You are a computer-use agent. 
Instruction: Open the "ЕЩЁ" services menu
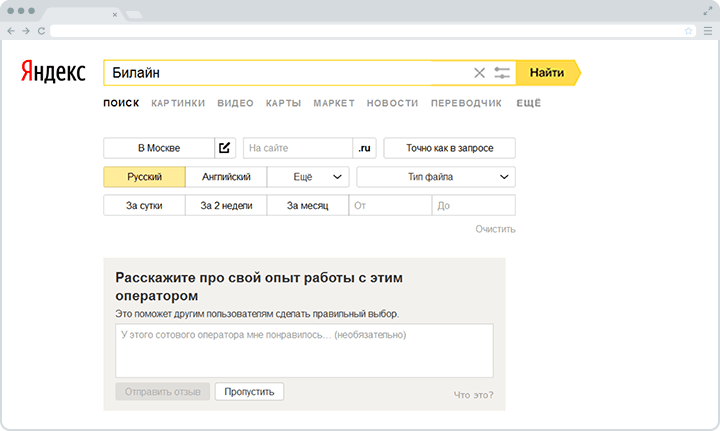point(529,103)
